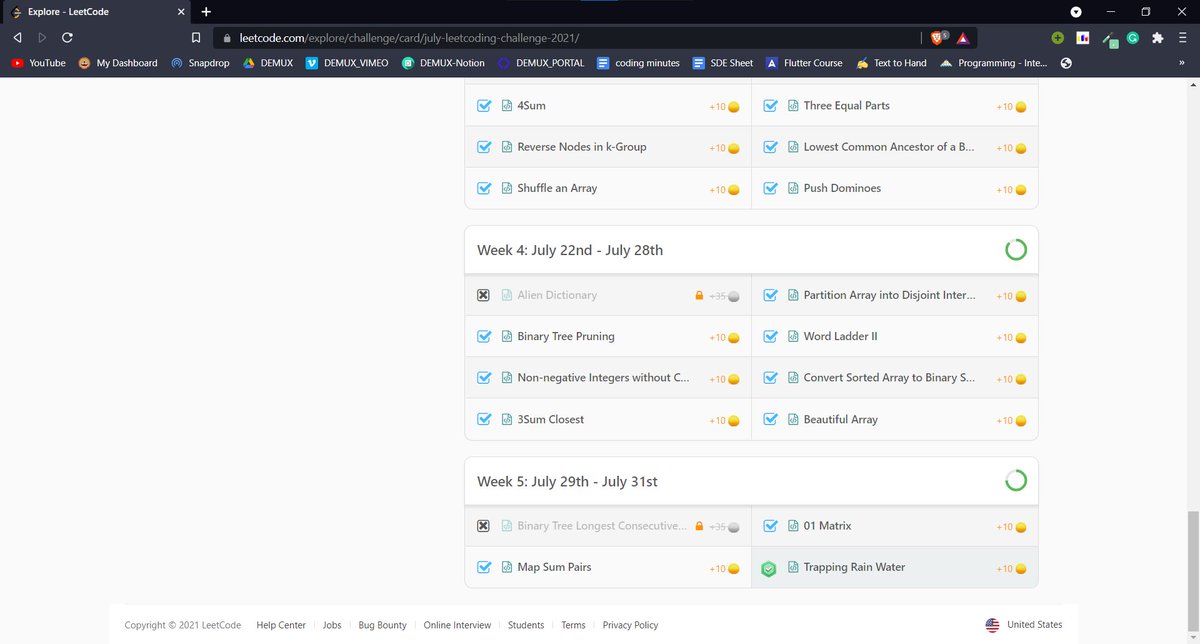Open the SDE Sheet bookmark

tap(723, 63)
